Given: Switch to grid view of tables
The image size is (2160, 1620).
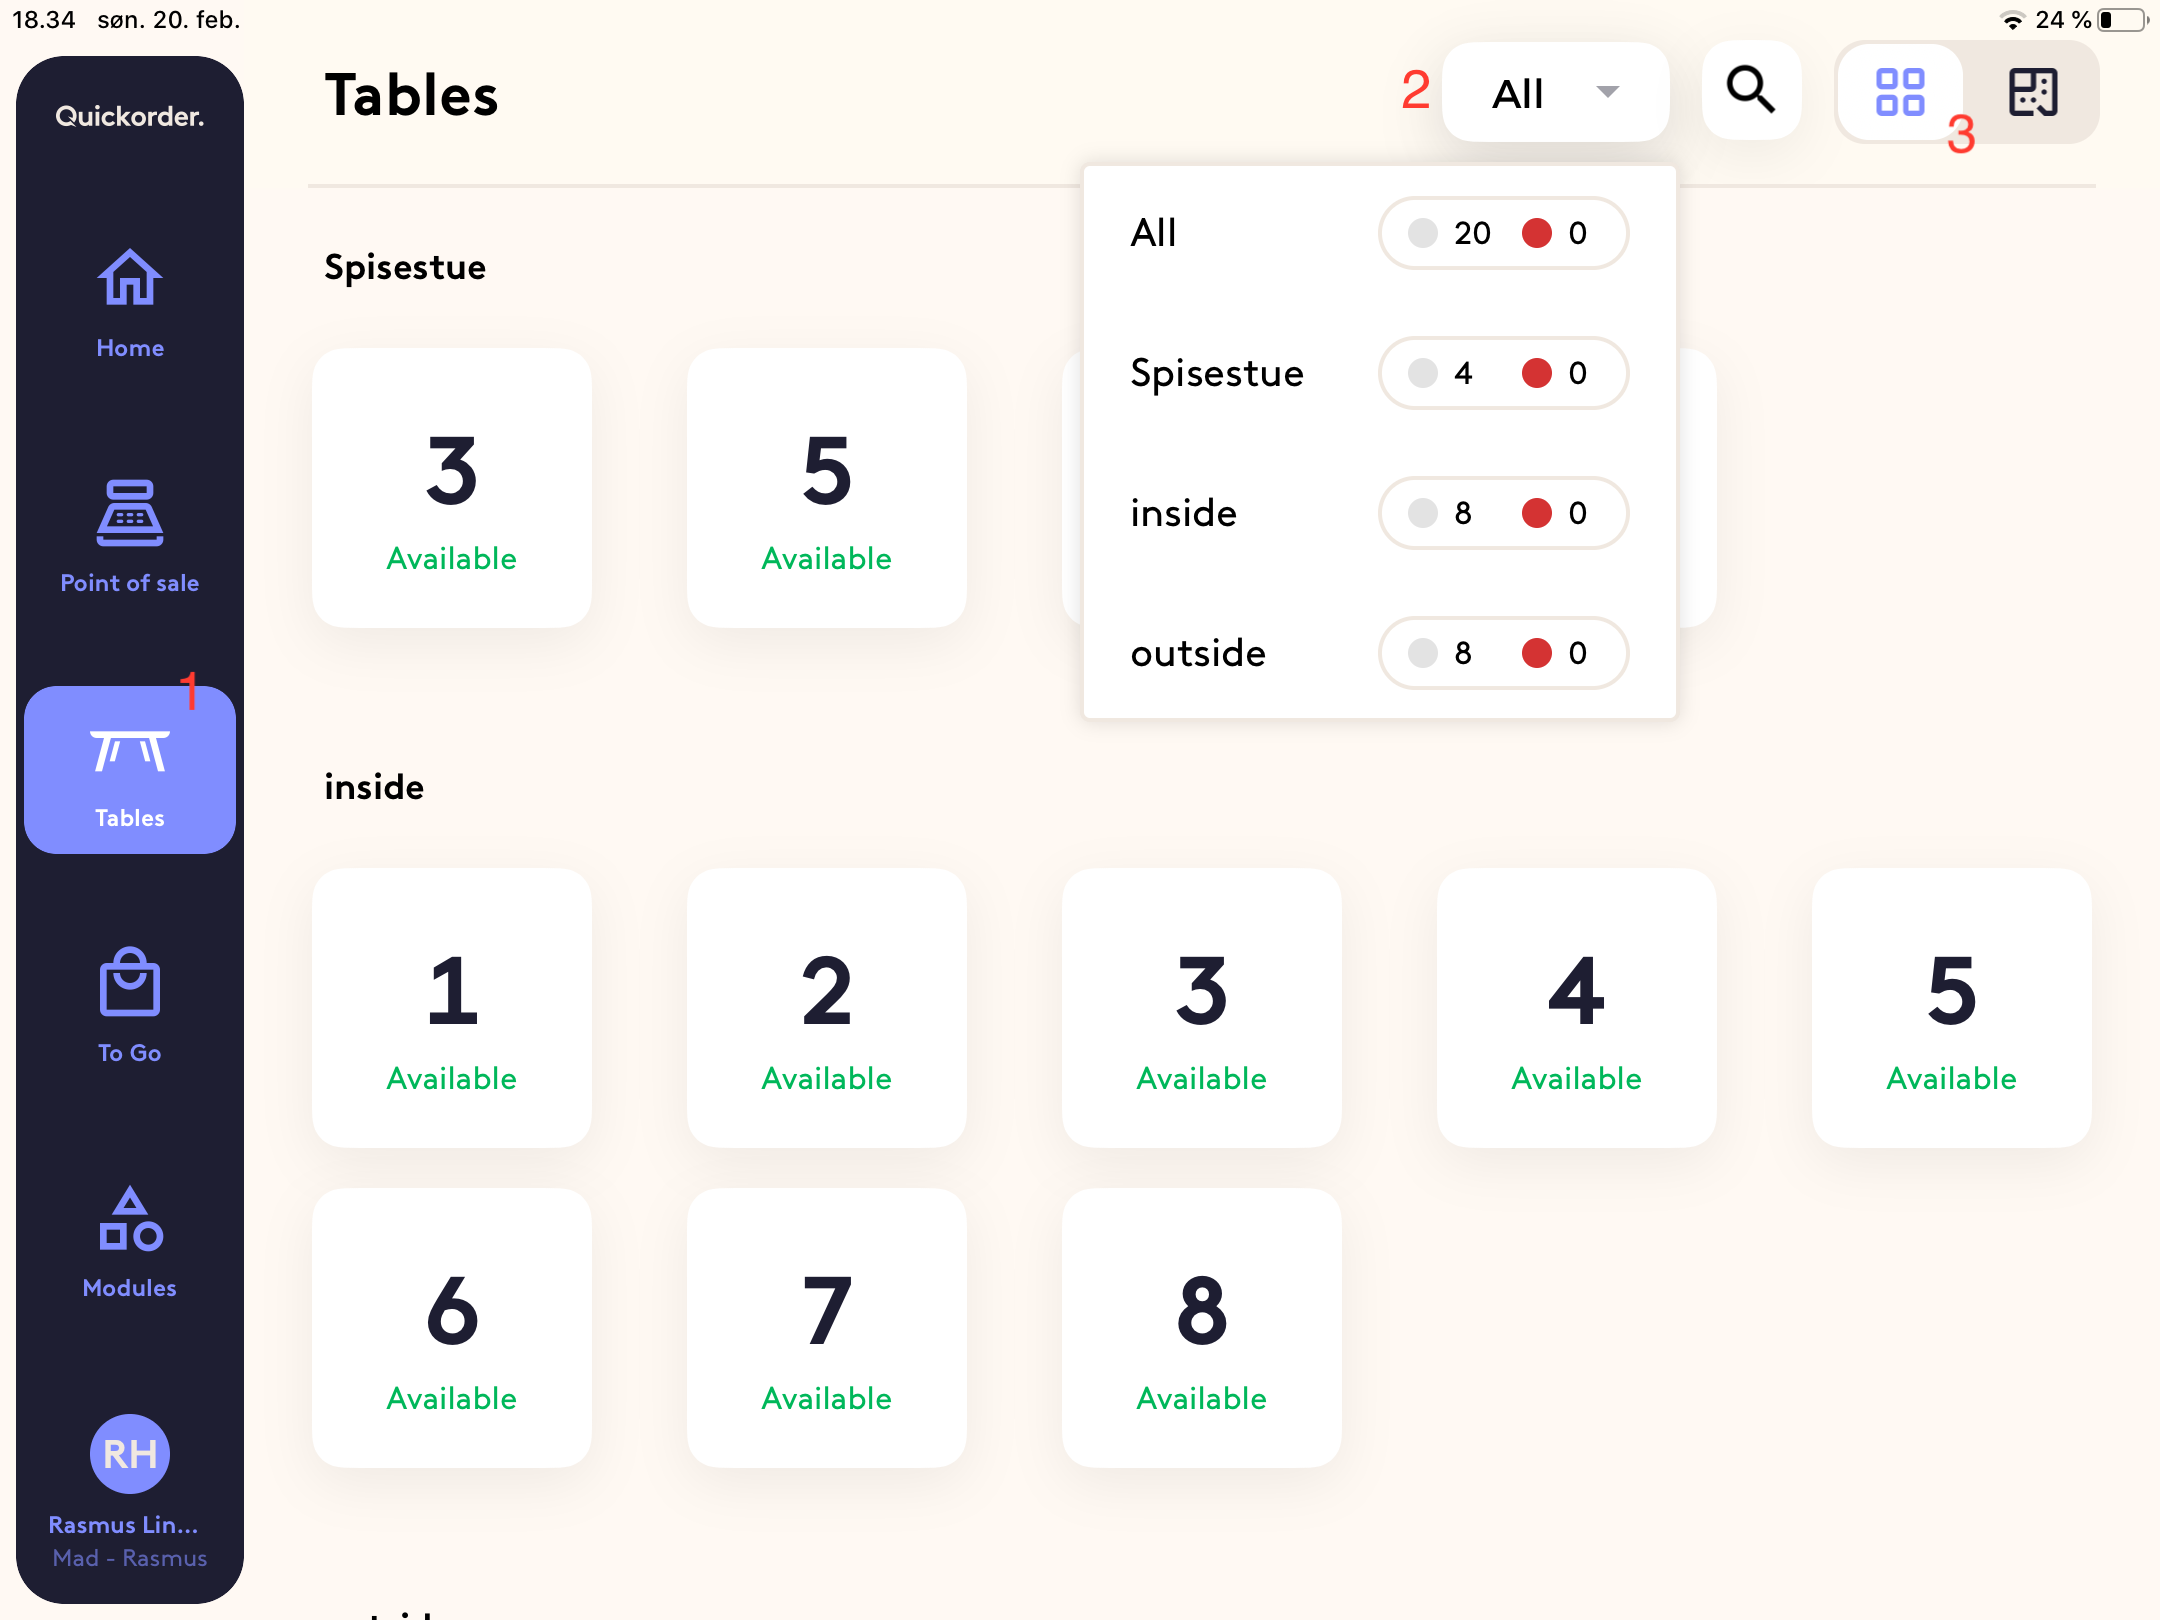Looking at the screenshot, I should (1900, 92).
